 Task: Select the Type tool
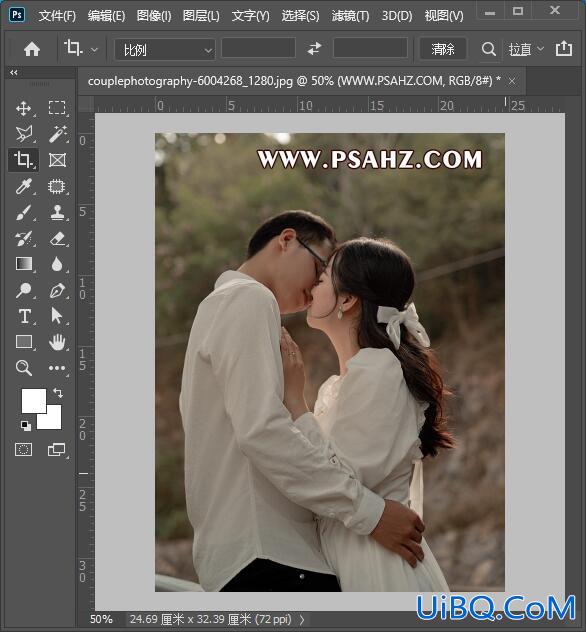[24, 316]
